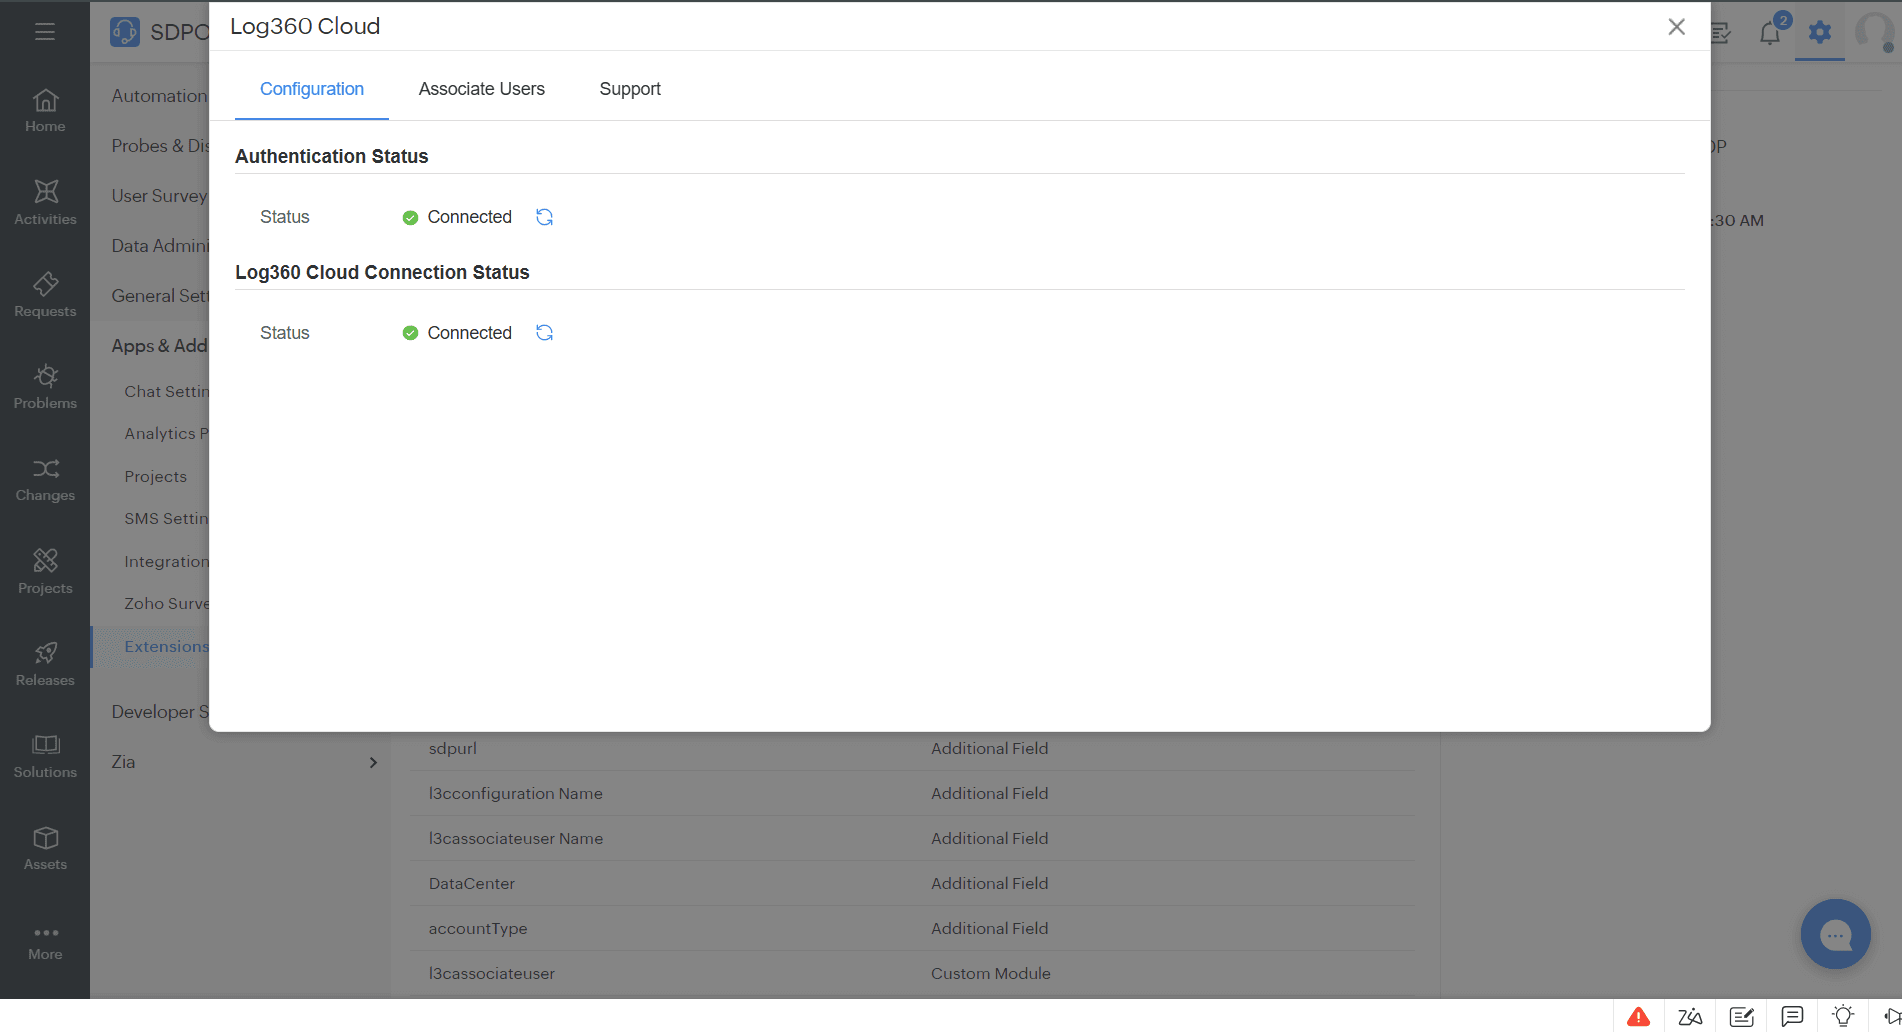Image resolution: width=1902 pixels, height=1032 pixels.
Task: Open the profile avatar menu
Action: coord(1876,32)
